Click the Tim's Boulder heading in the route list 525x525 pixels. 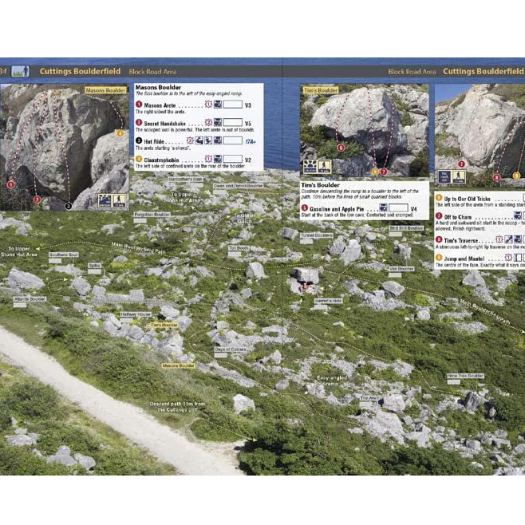tap(320, 185)
